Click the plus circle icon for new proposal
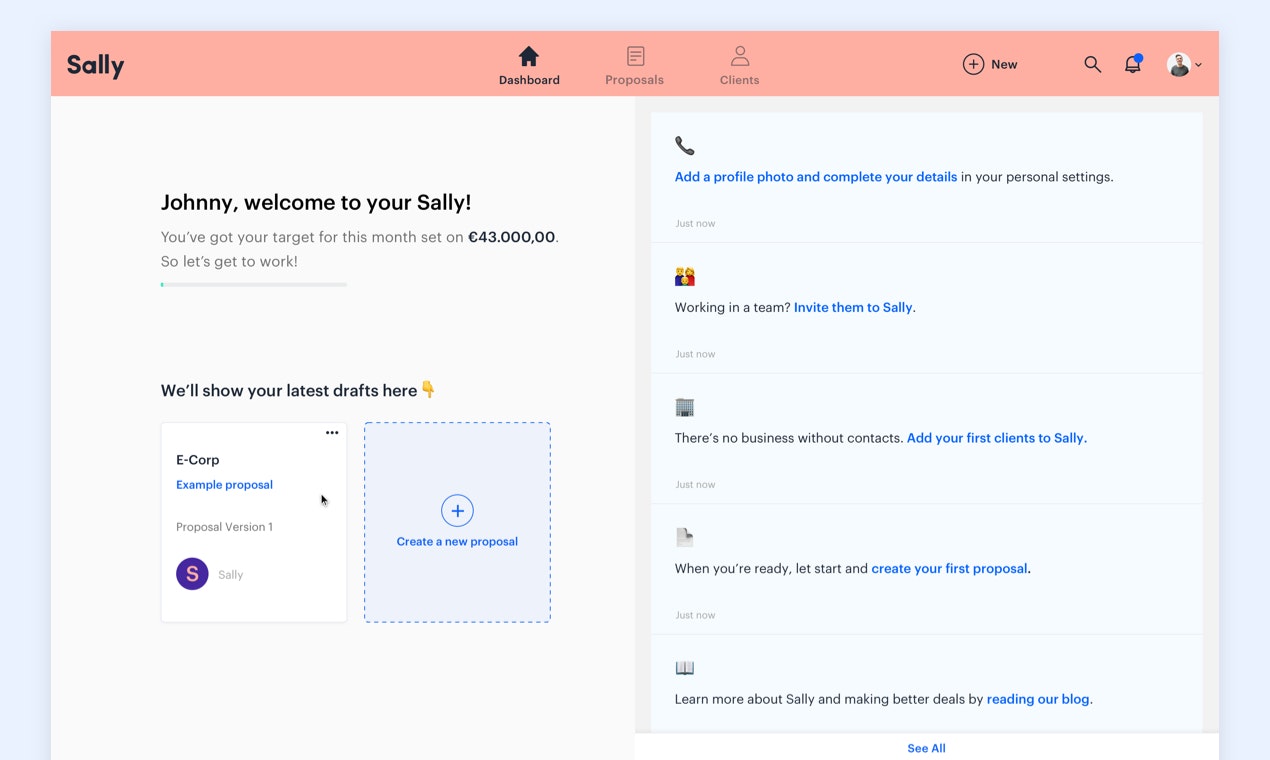Image resolution: width=1270 pixels, height=760 pixels. click(457, 511)
